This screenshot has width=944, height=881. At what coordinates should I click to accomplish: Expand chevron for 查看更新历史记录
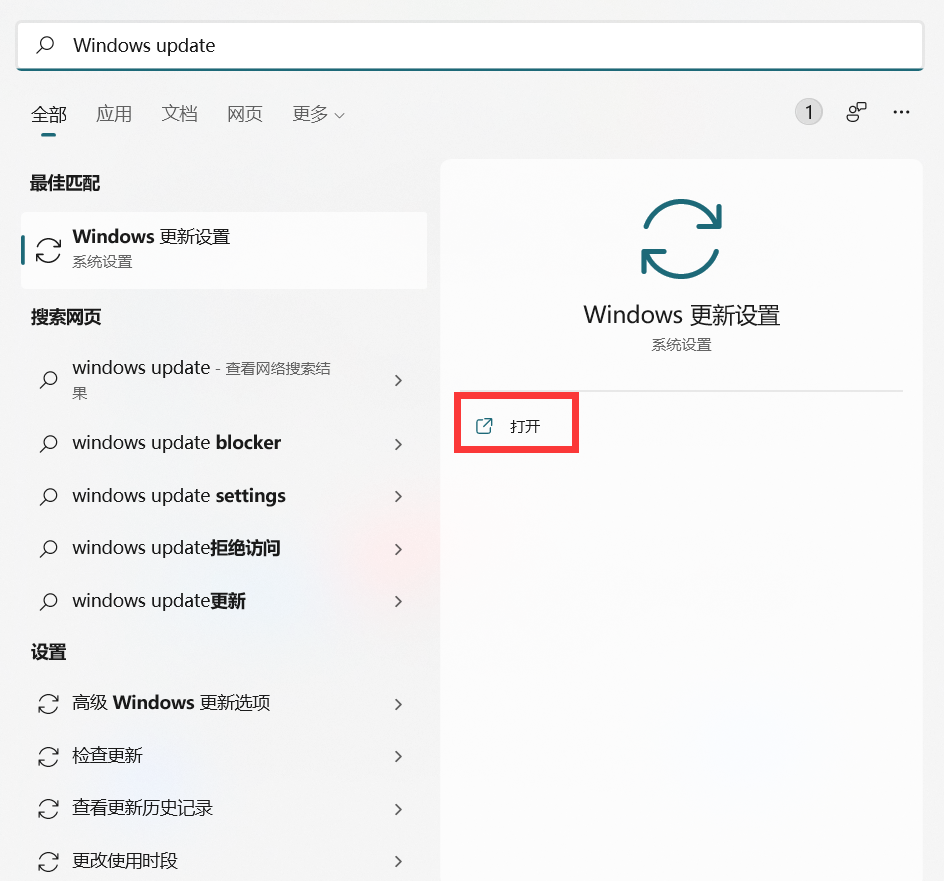(x=398, y=809)
